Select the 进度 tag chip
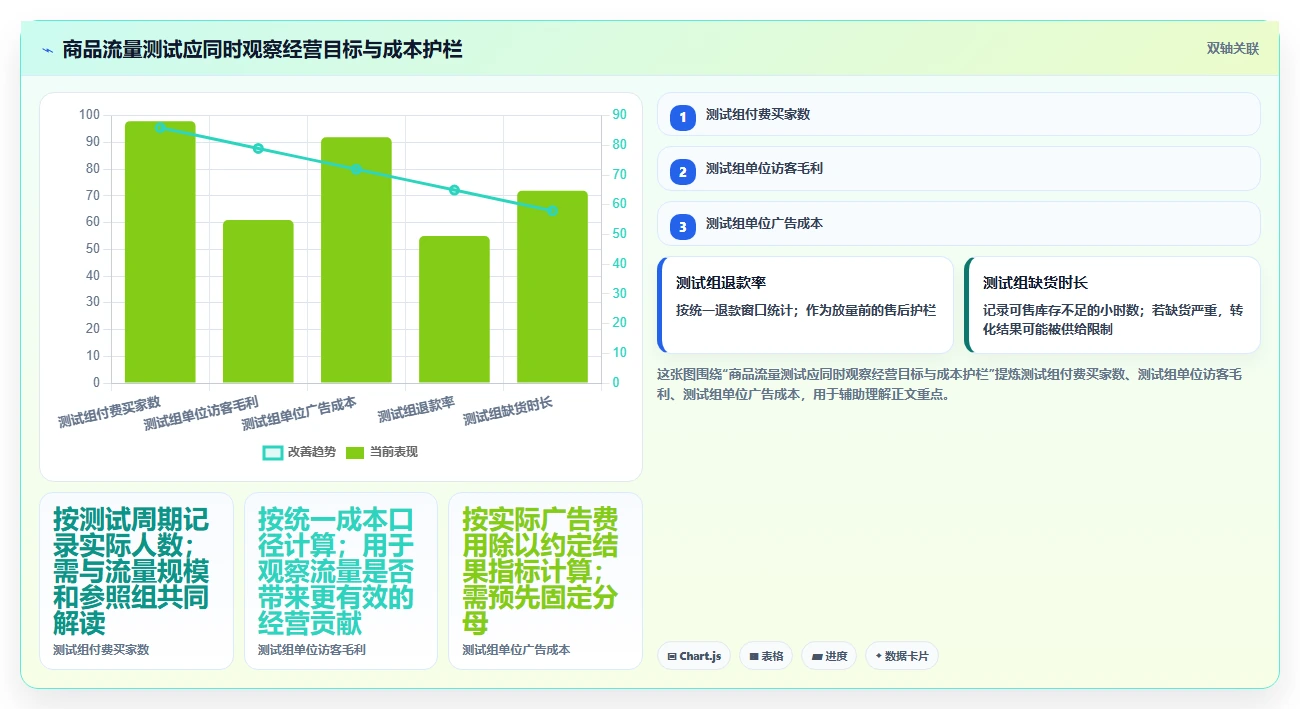This screenshot has height=709, width=1300. 829,656
